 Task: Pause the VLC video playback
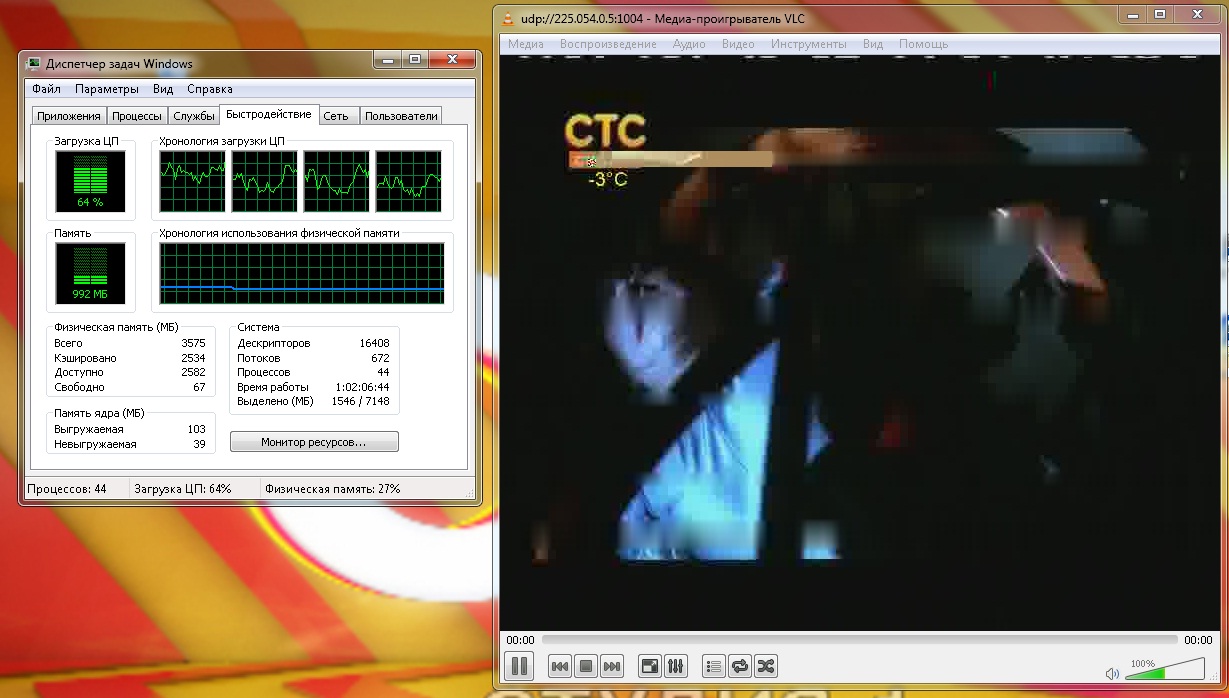520,666
